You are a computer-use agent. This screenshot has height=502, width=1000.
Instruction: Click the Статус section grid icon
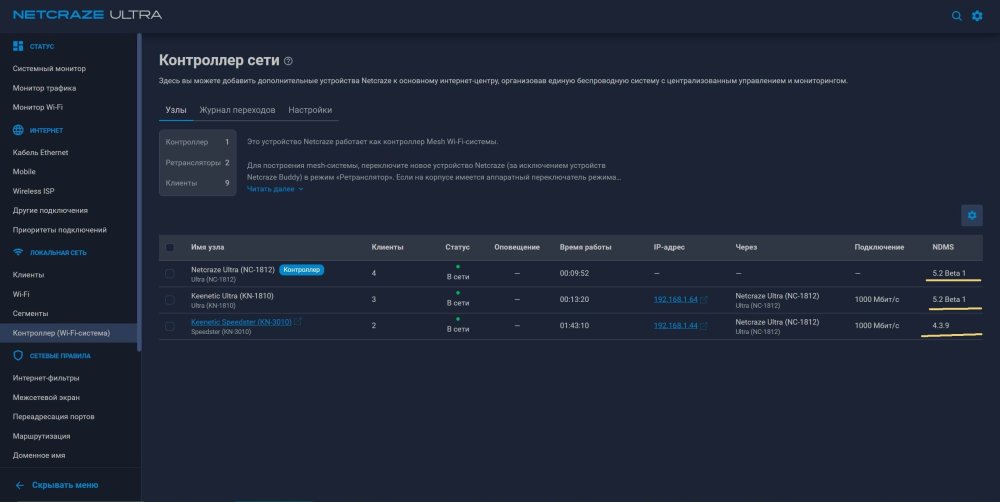click(18, 47)
